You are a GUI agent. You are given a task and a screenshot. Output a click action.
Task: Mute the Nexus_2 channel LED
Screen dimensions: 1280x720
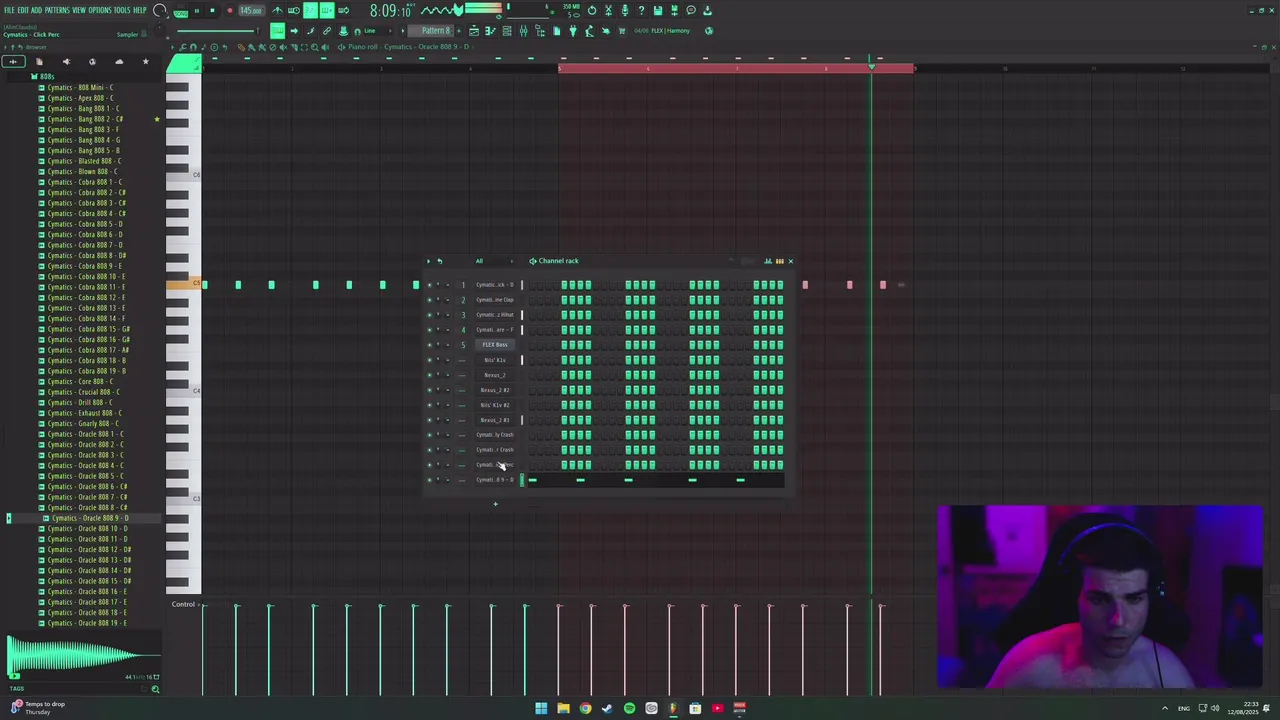pyautogui.click(x=430, y=375)
